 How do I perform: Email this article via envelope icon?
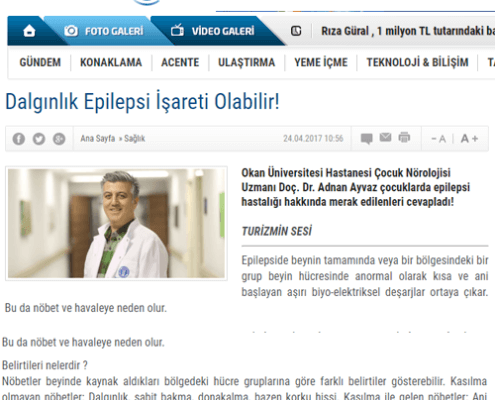(x=385, y=137)
